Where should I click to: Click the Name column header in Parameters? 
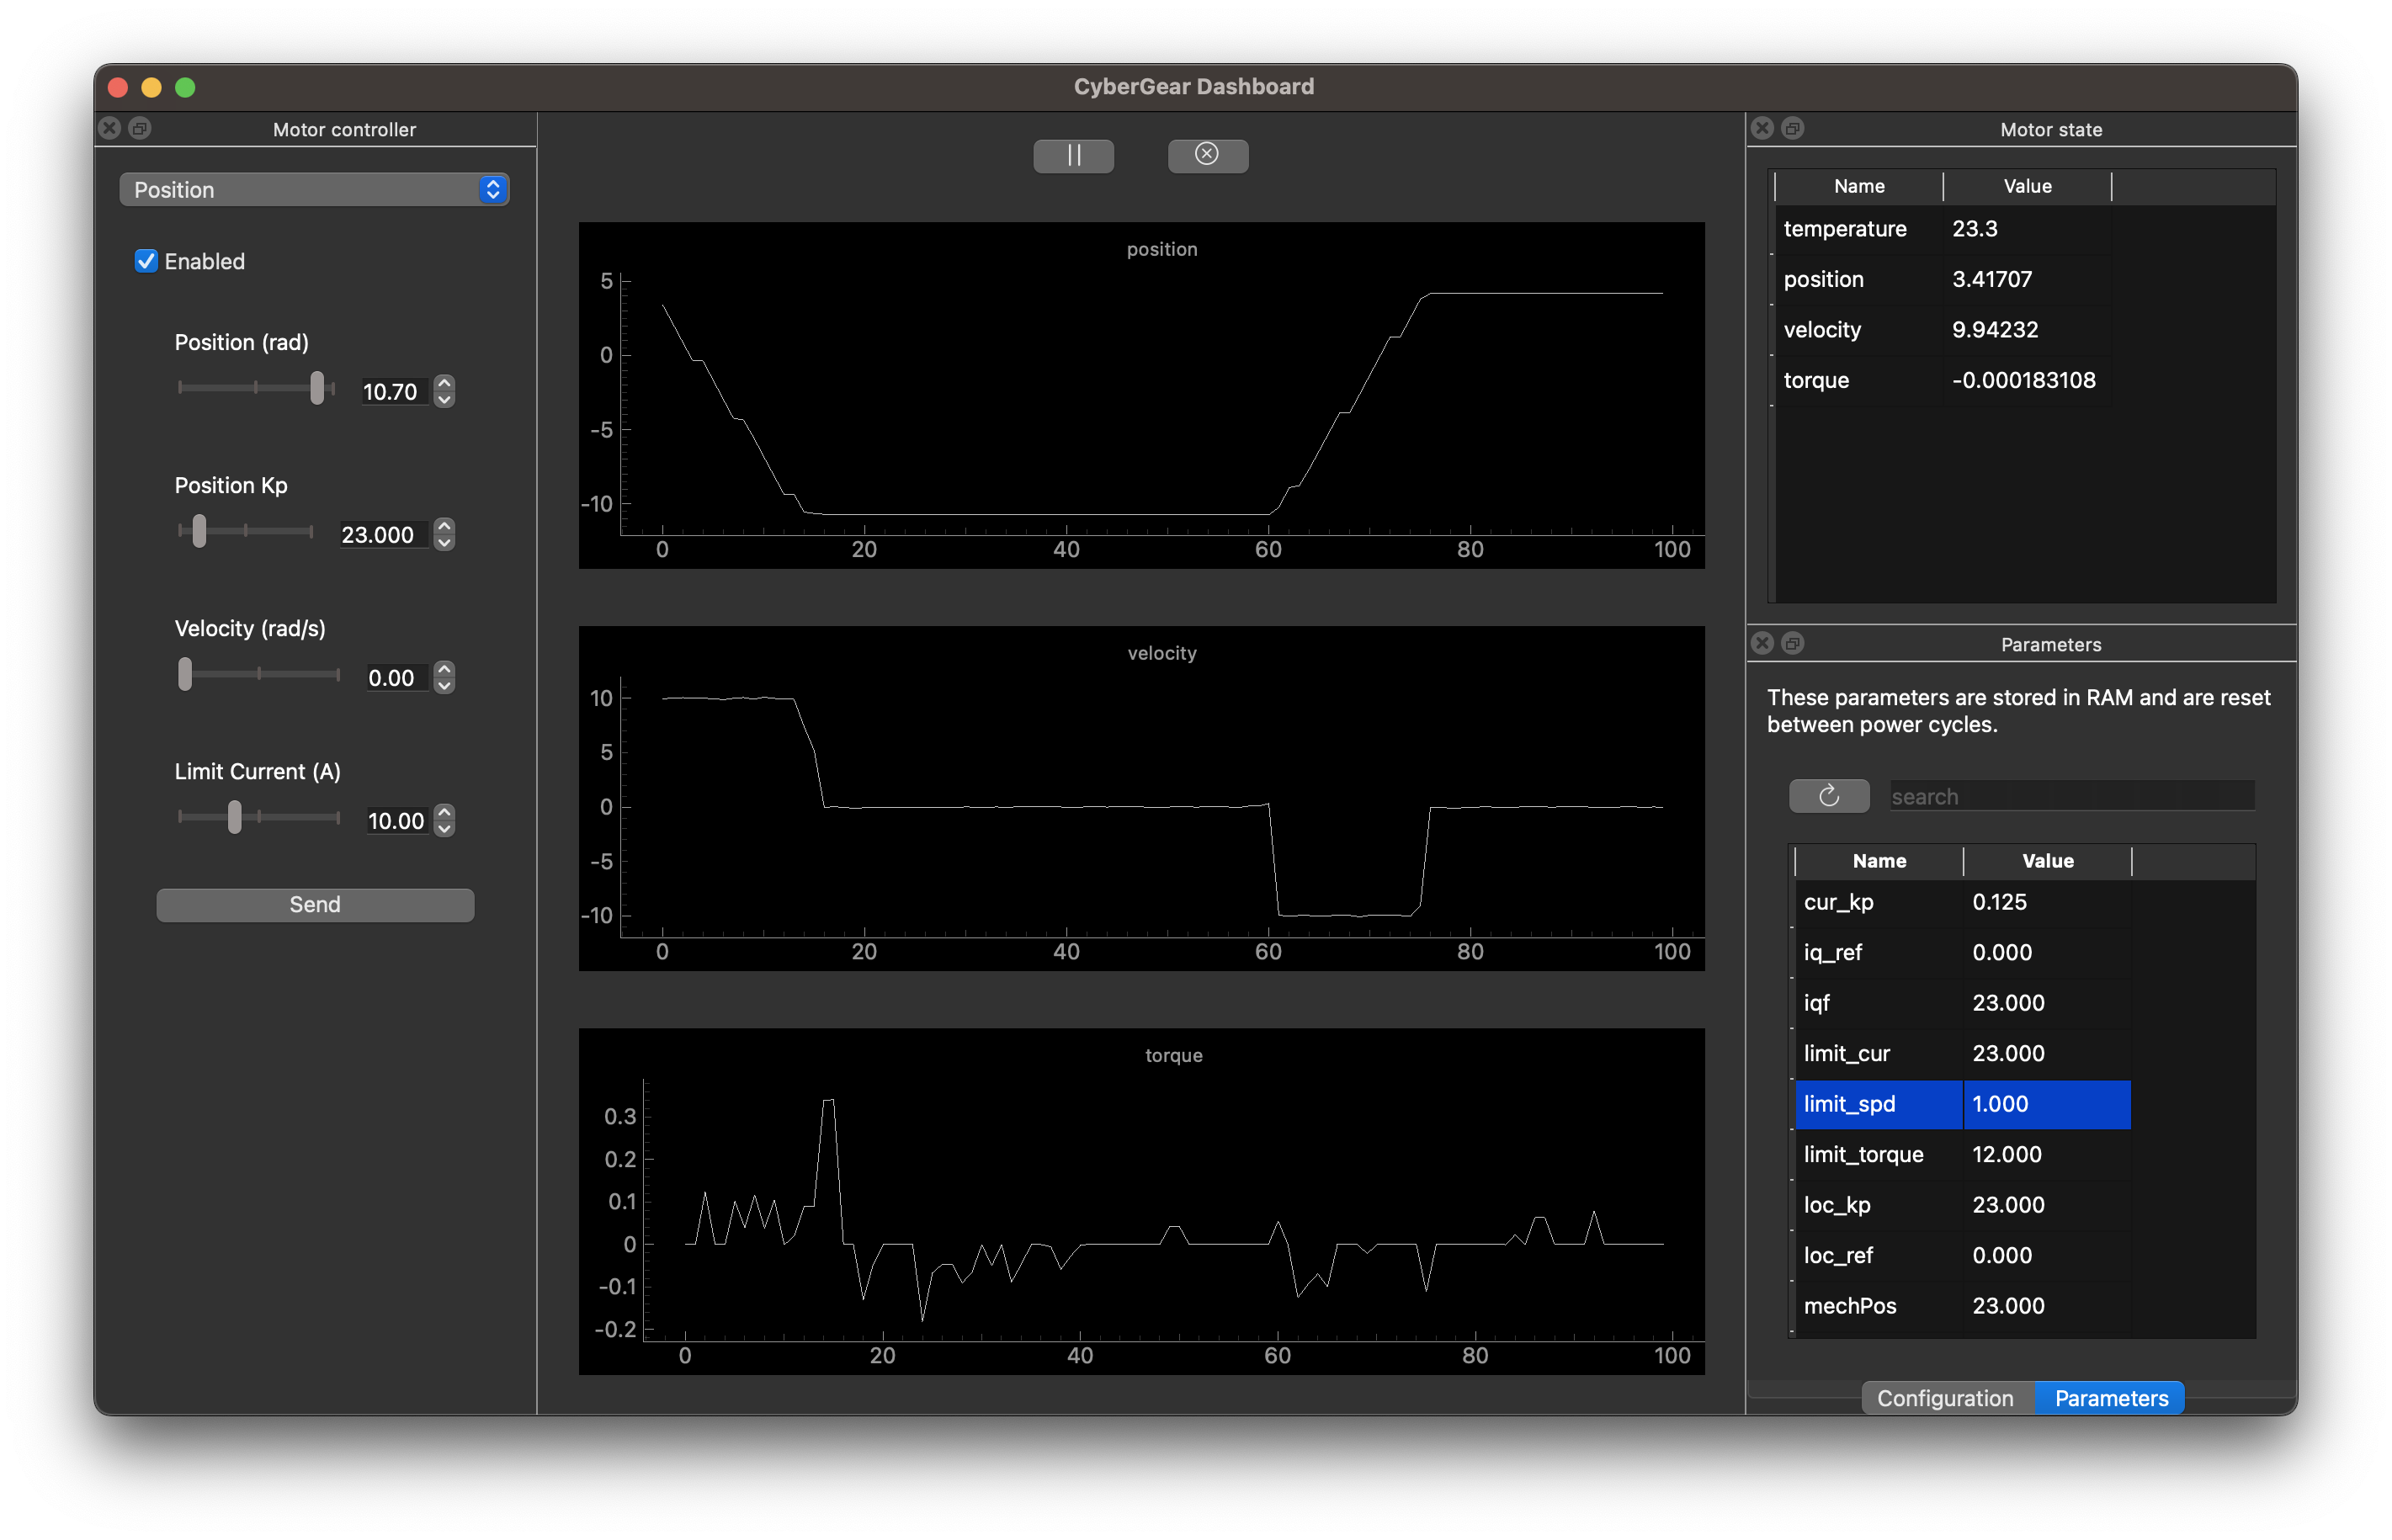coord(1879,860)
